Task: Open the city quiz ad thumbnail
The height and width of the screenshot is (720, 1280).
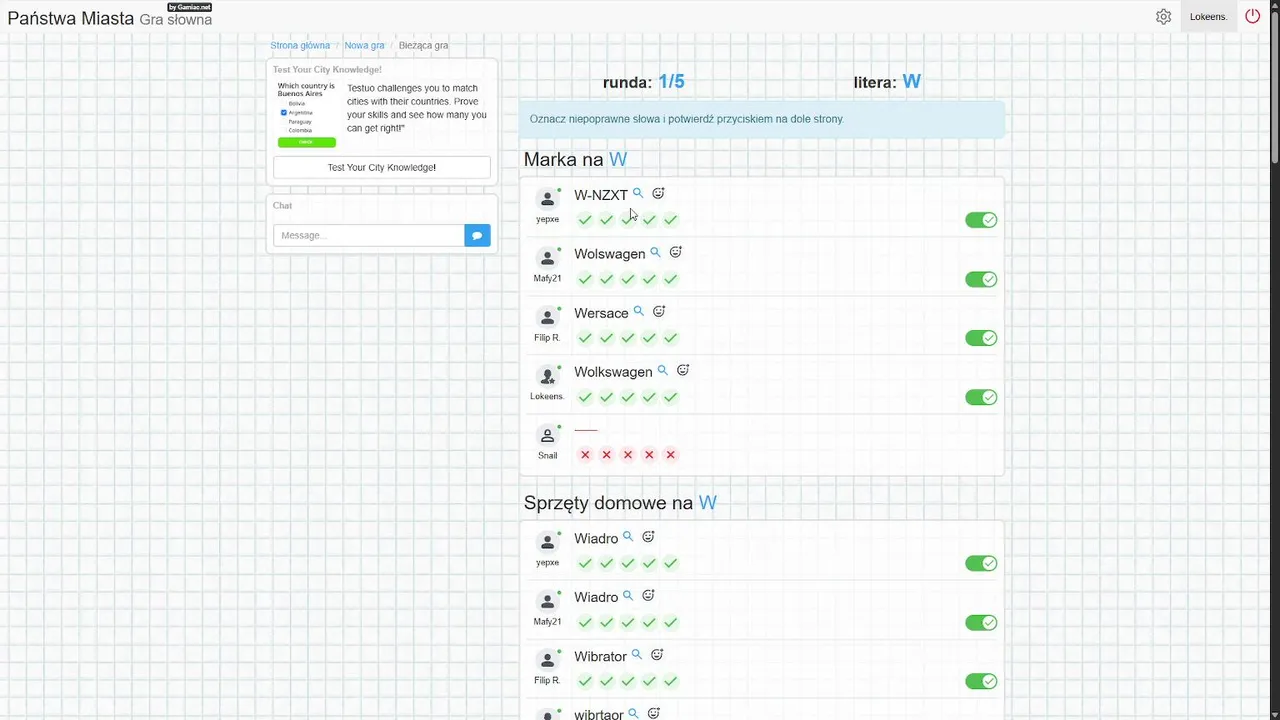Action: click(307, 114)
